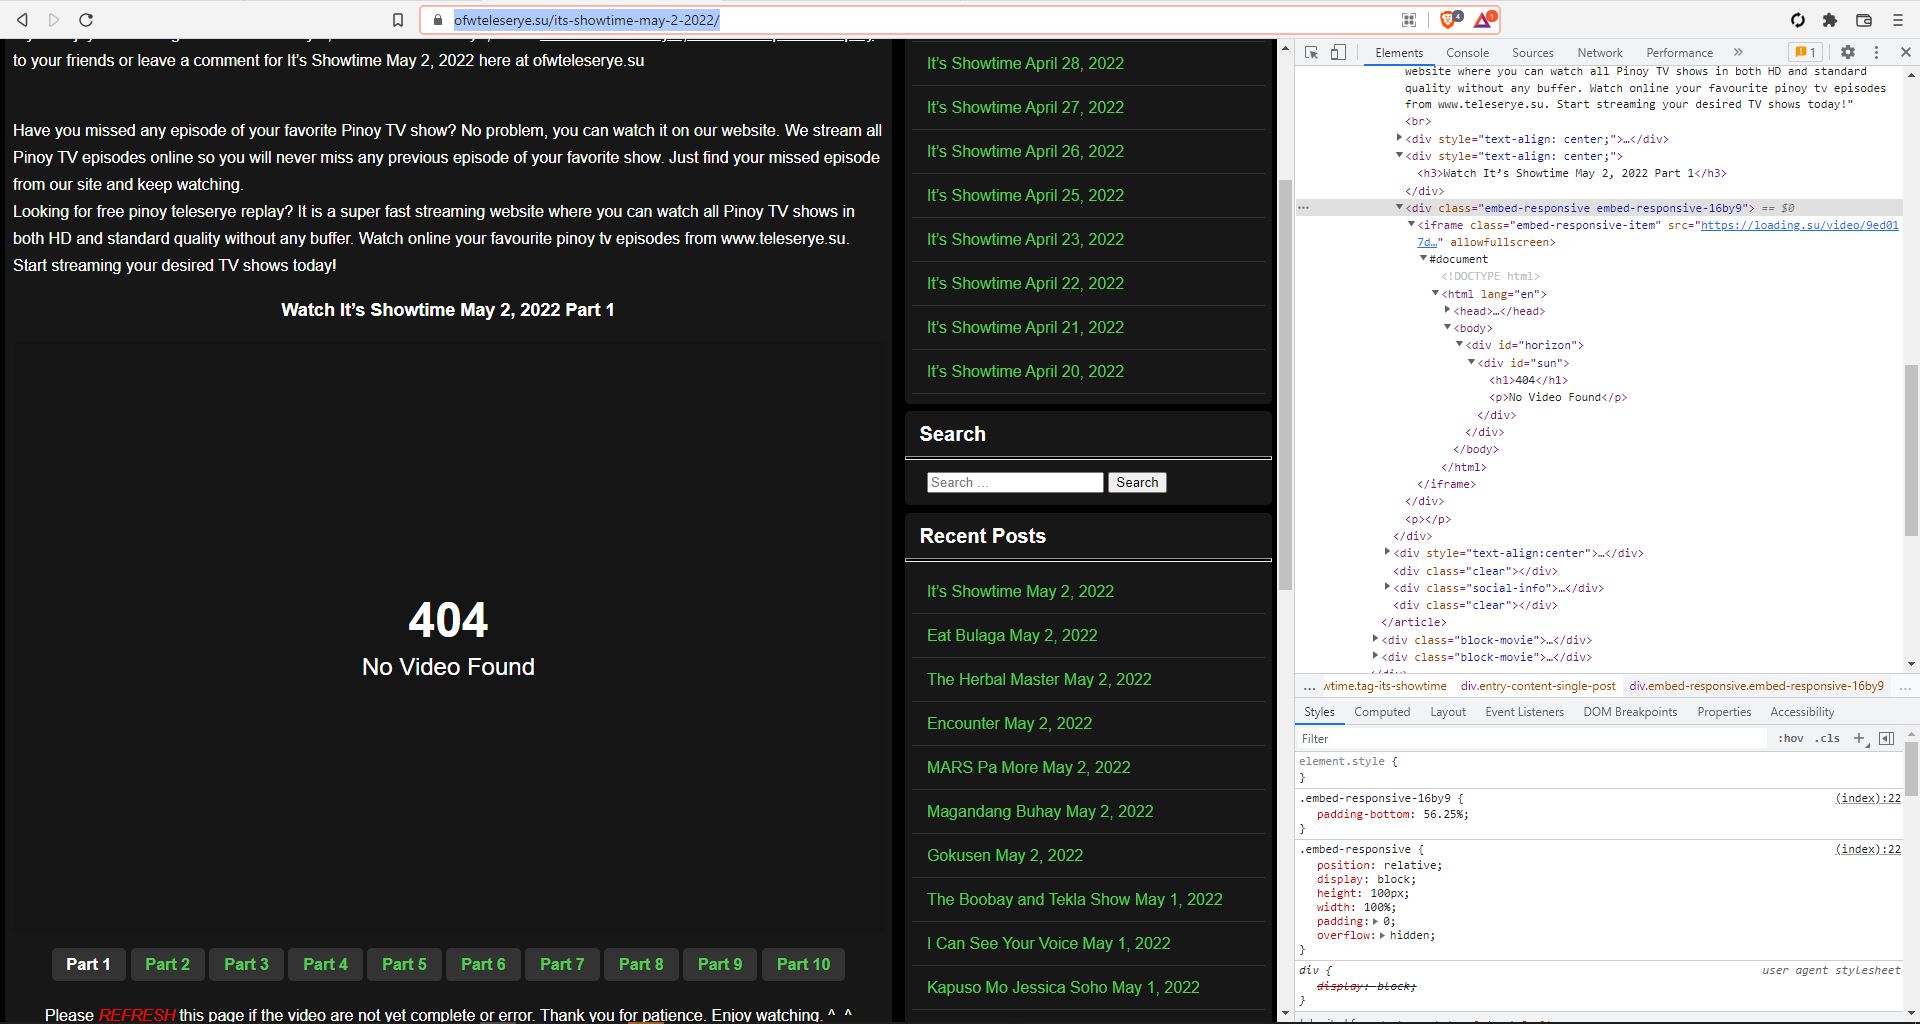The width and height of the screenshot is (1920, 1024).
Task: Expand the head element node
Action: [x=1447, y=311]
